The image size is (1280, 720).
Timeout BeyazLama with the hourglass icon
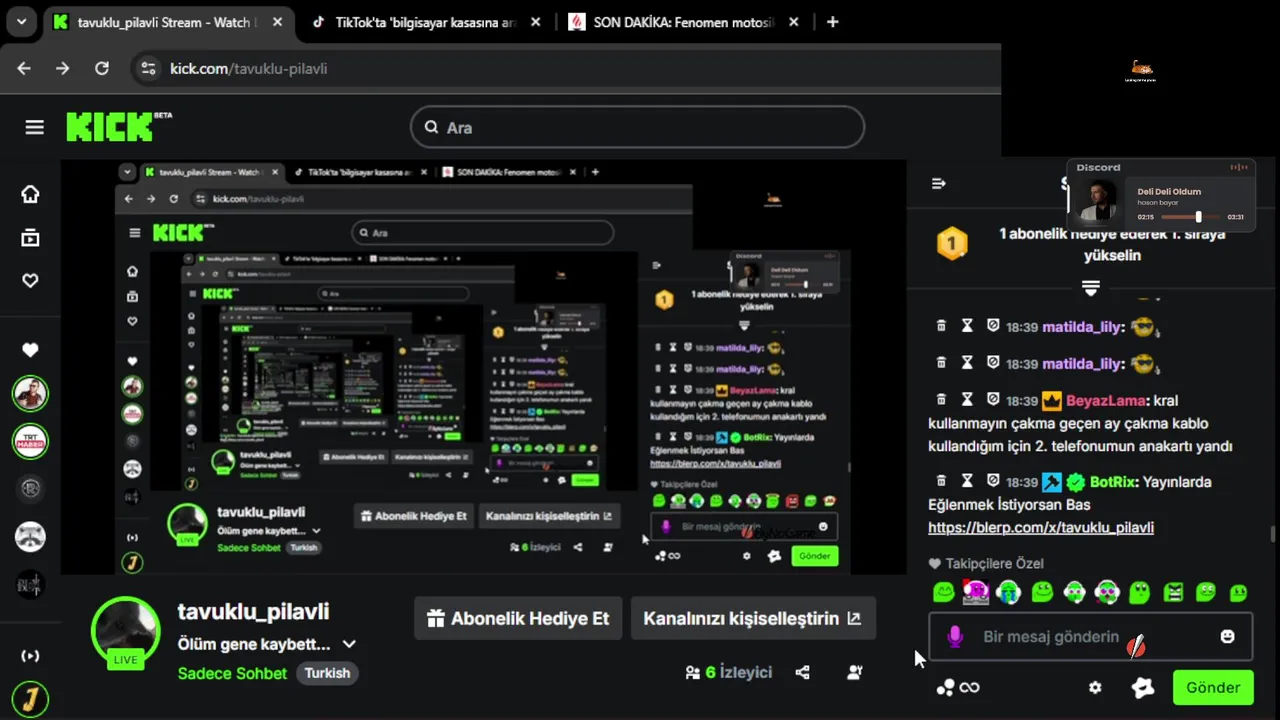(967, 399)
